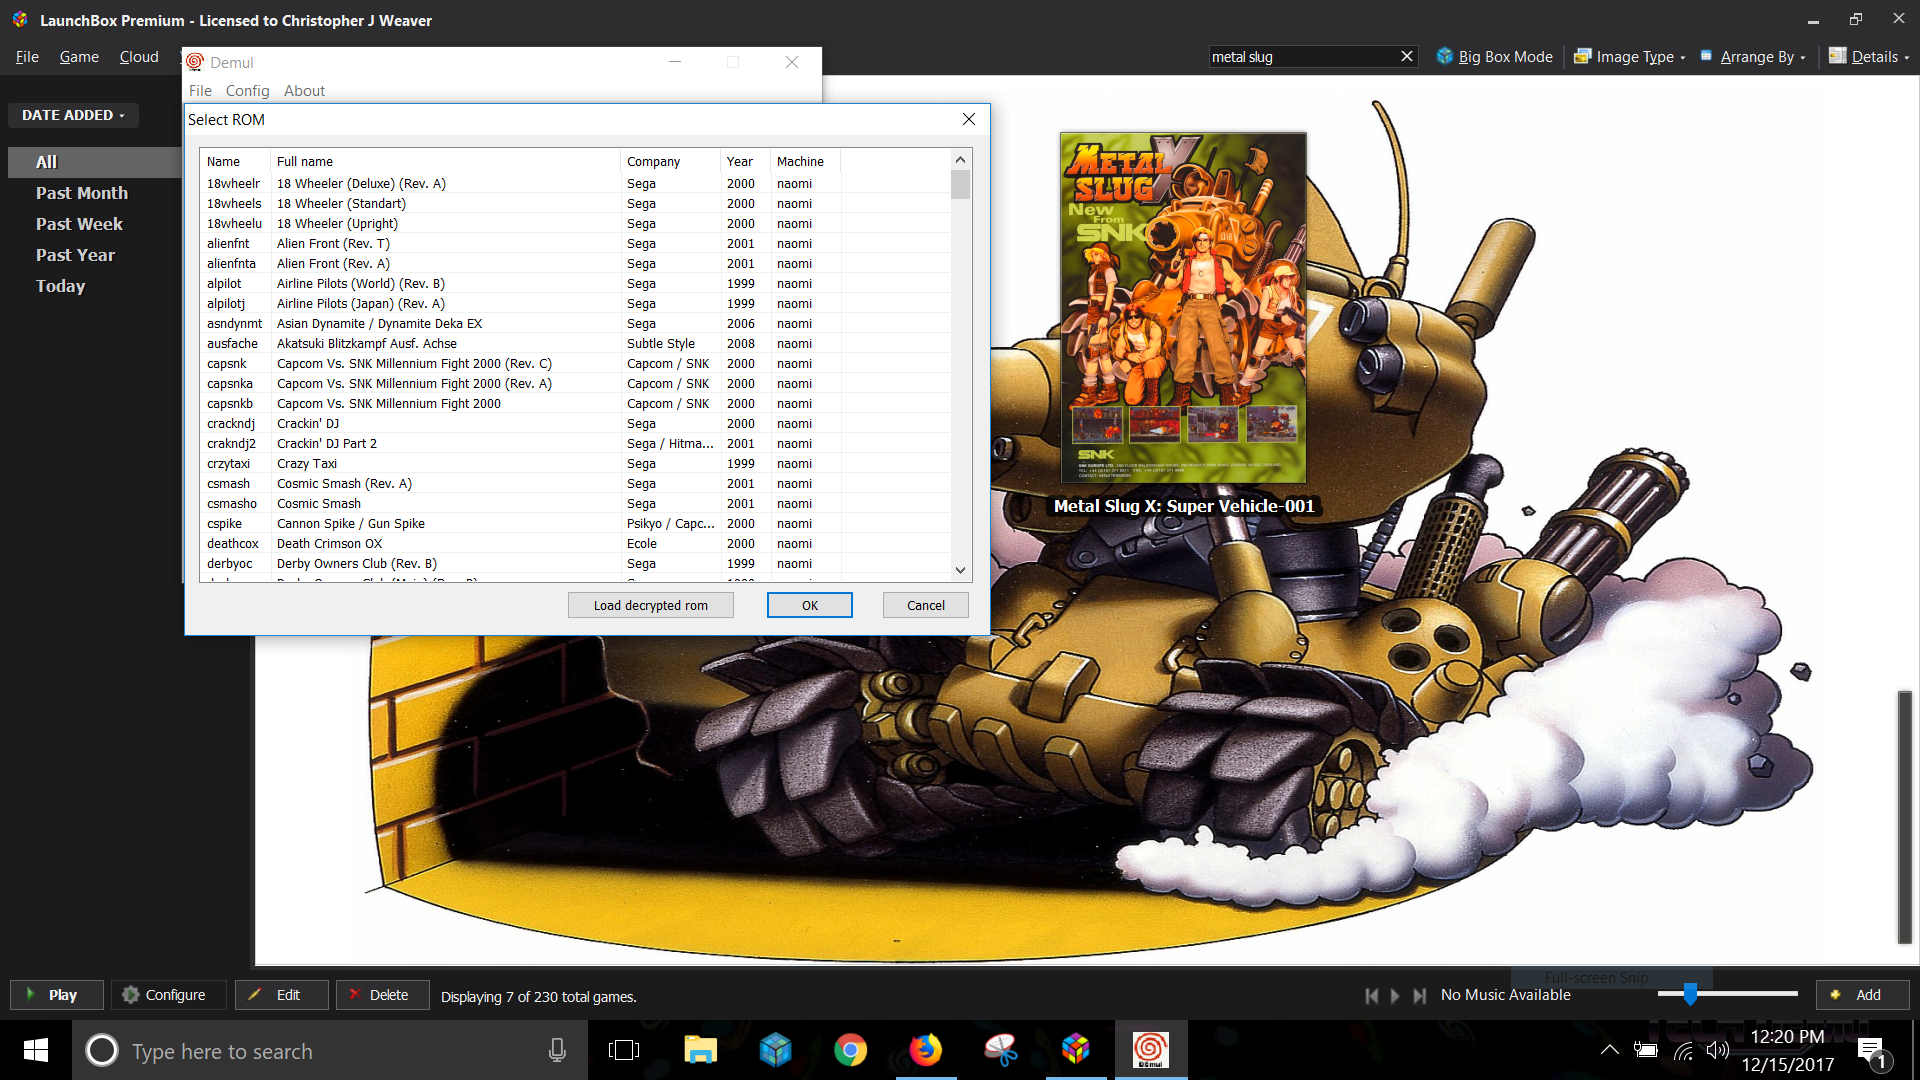
Task: Open the Windows Start menu
Action: 36,1050
